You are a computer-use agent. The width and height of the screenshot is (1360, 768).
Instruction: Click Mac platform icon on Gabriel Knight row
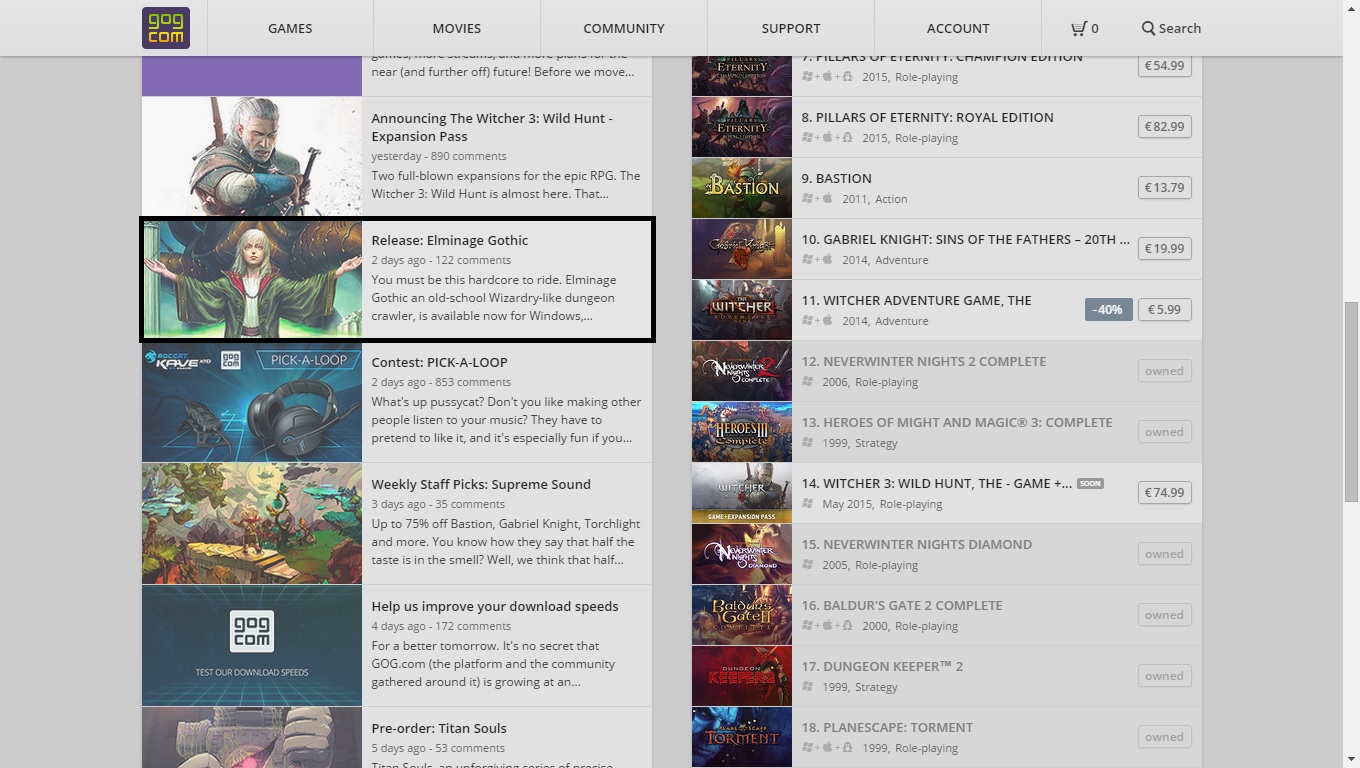tap(827, 259)
